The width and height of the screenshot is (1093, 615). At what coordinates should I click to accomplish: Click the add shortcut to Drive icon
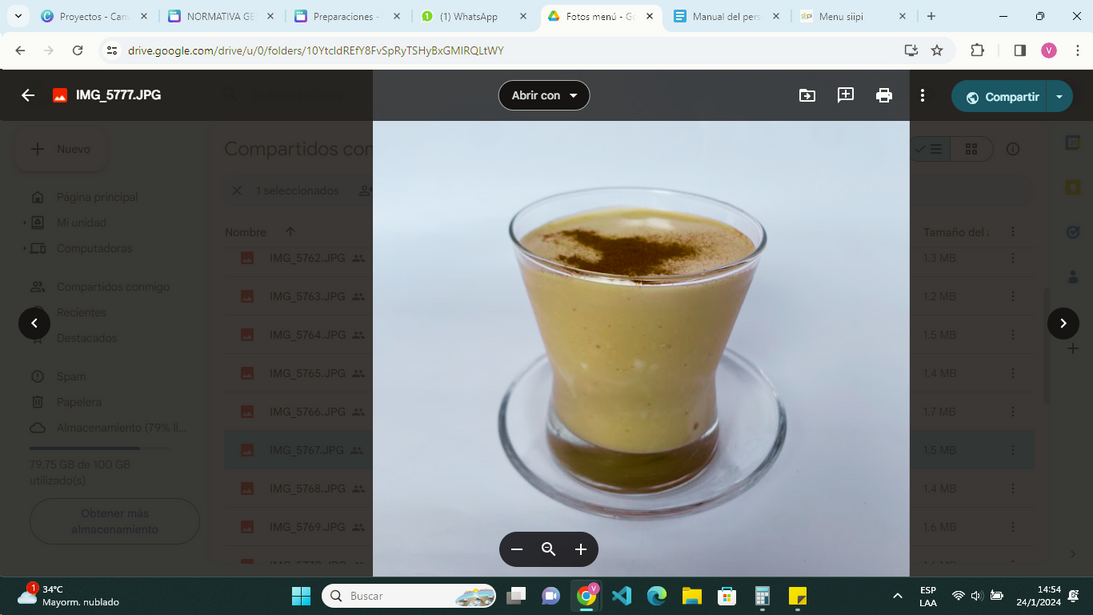[x=807, y=96]
